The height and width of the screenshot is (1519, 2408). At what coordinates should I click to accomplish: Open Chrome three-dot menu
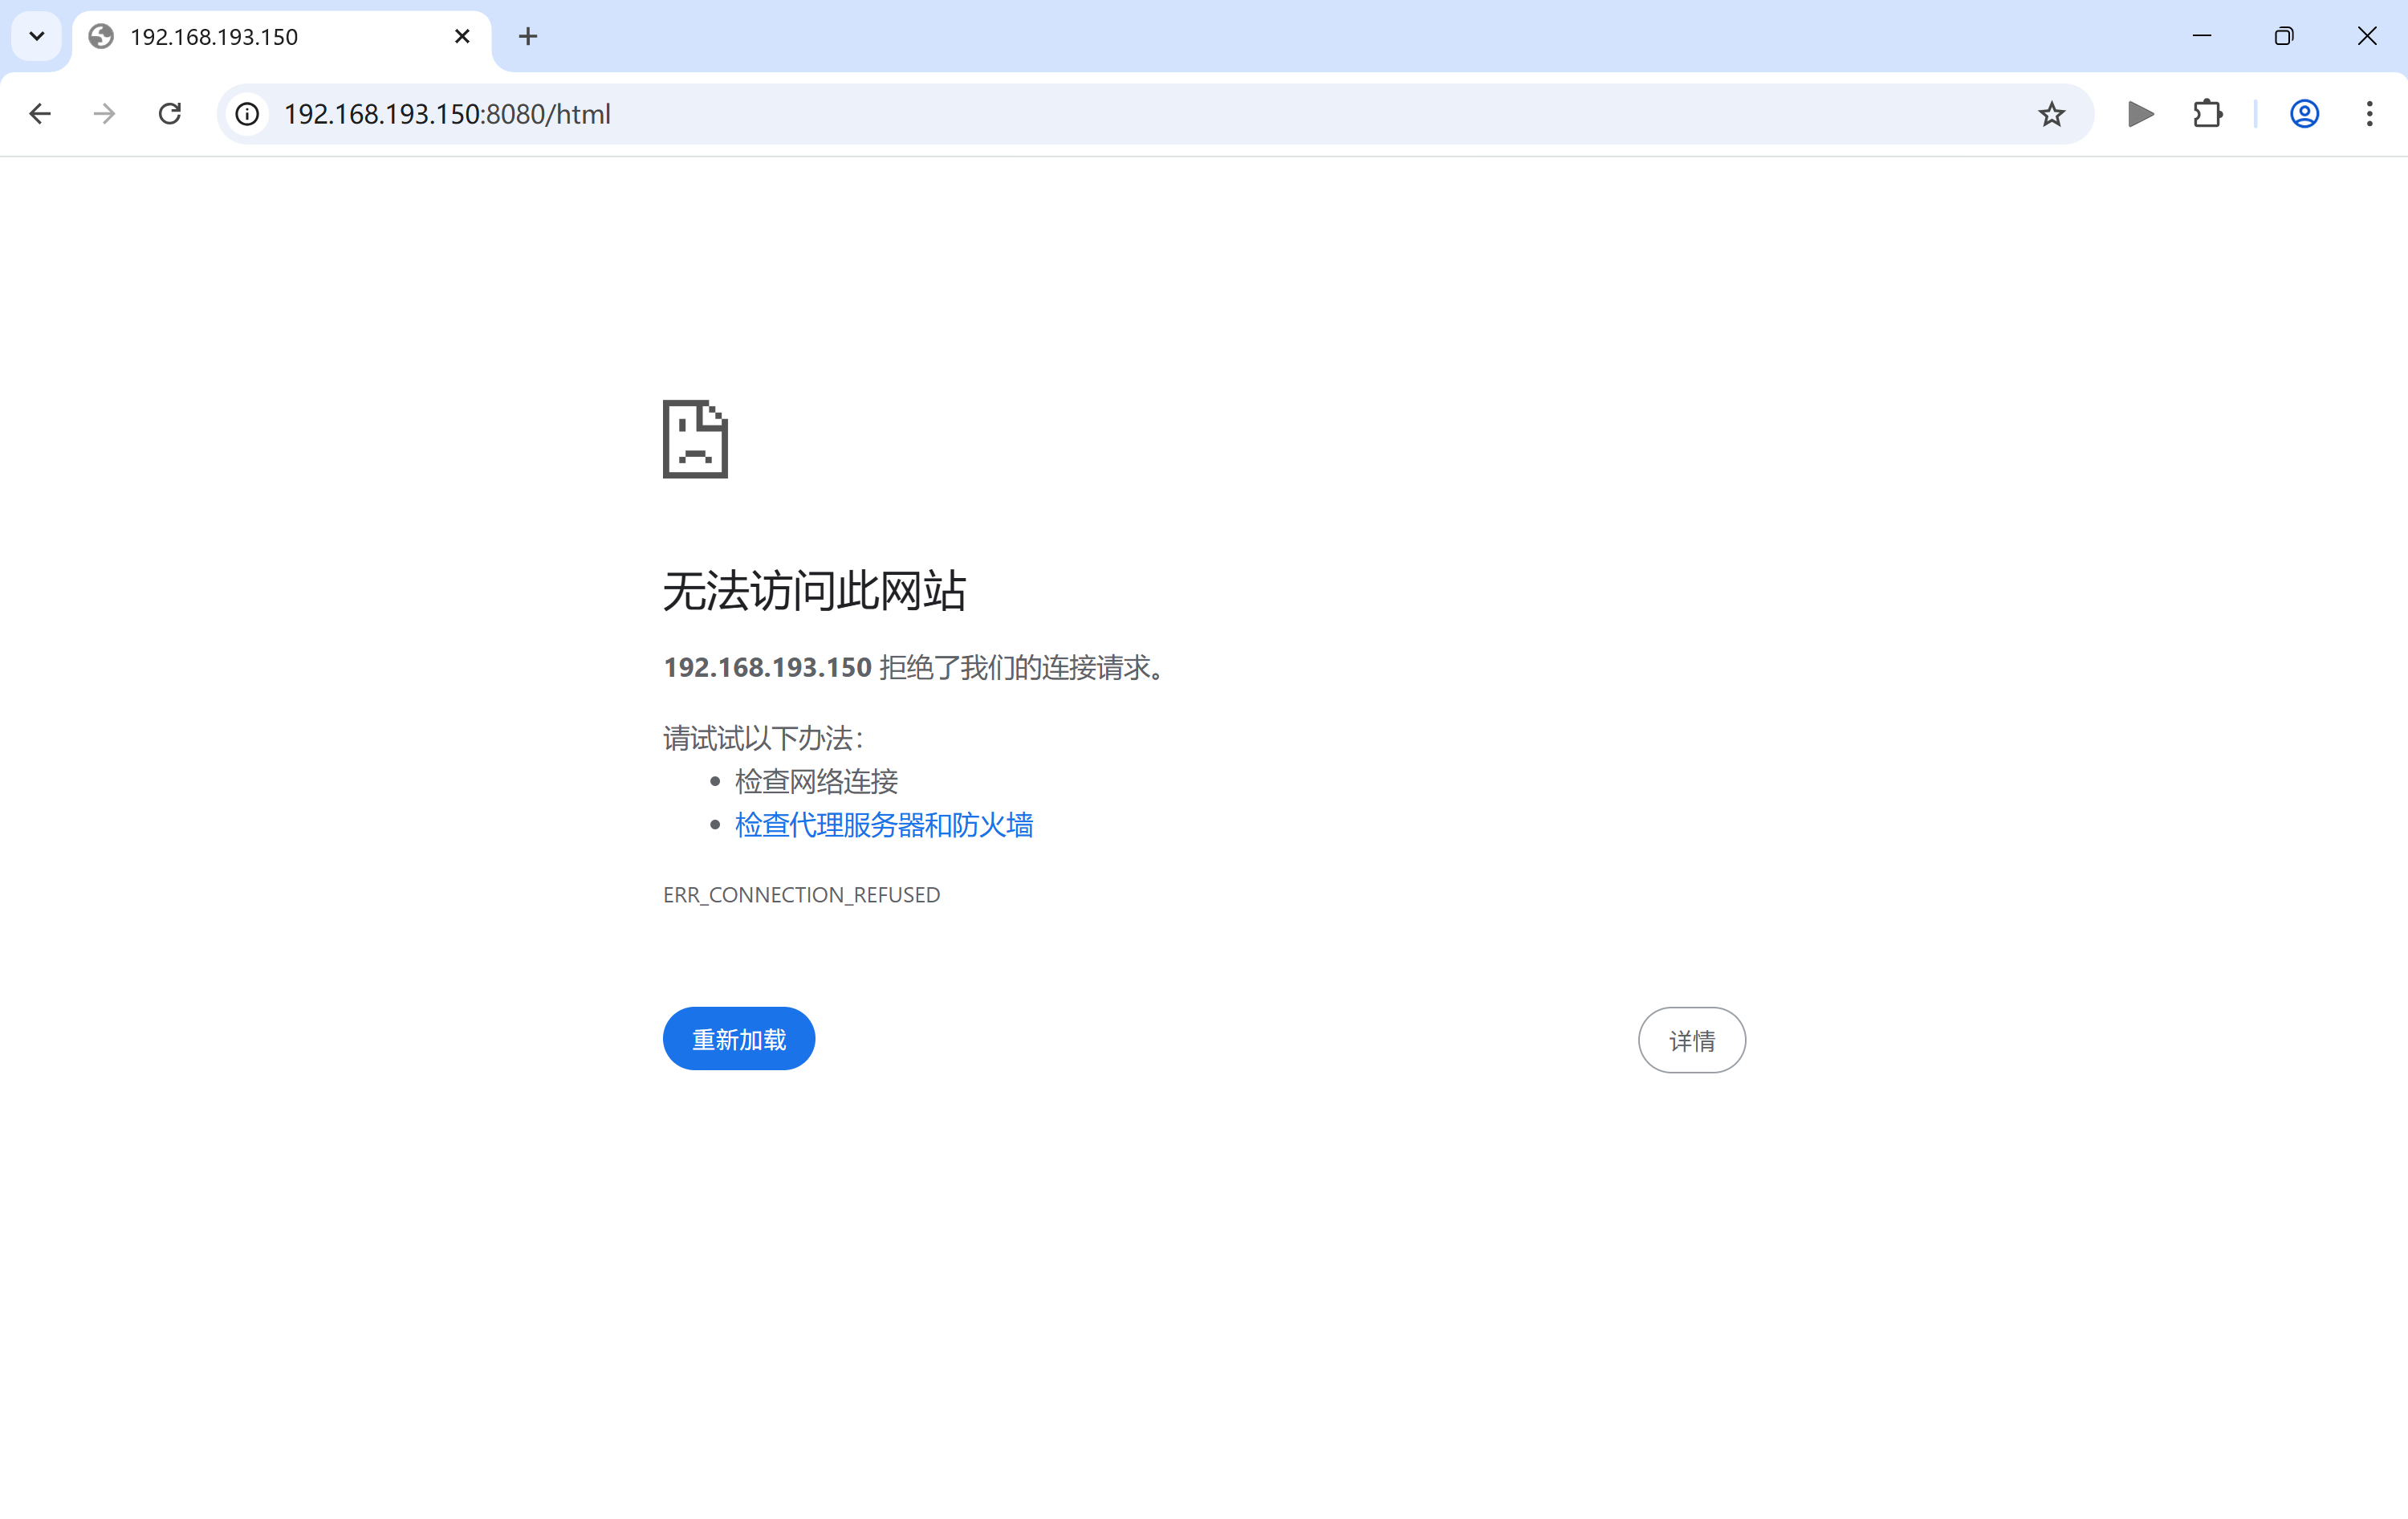coord(2369,114)
